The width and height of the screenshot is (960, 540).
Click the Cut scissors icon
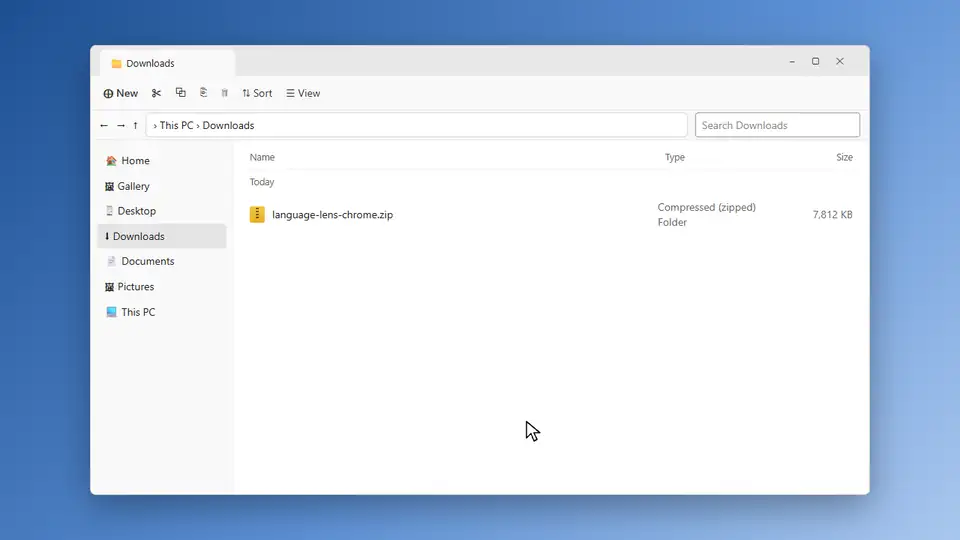(x=156, y=93)
